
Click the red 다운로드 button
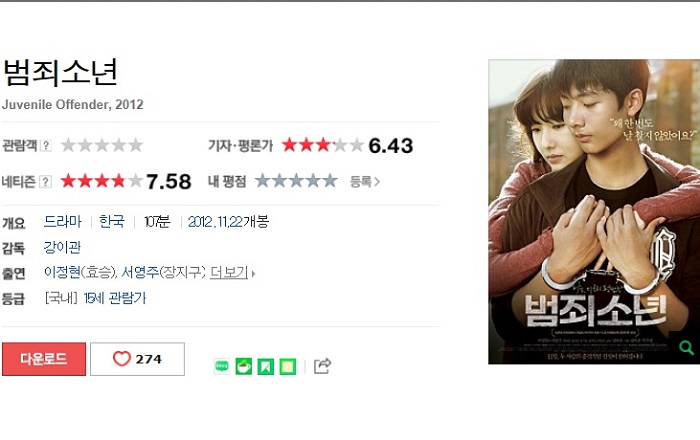[44, 359]
